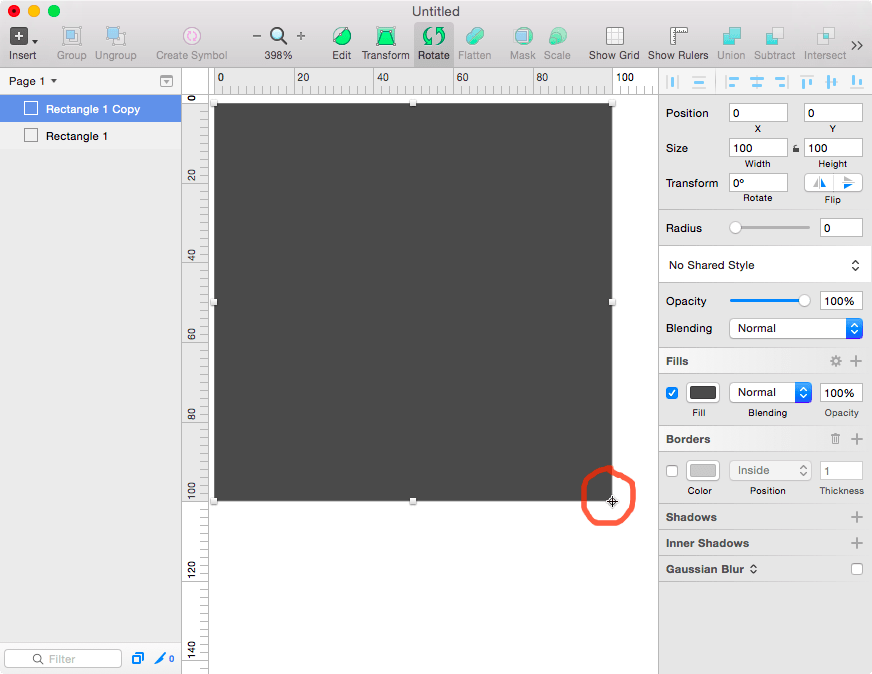This screenshot has width=872, height=674.
Task: Zoom in with the plus button
Action: pyautogui.click(x=301, y=36)
